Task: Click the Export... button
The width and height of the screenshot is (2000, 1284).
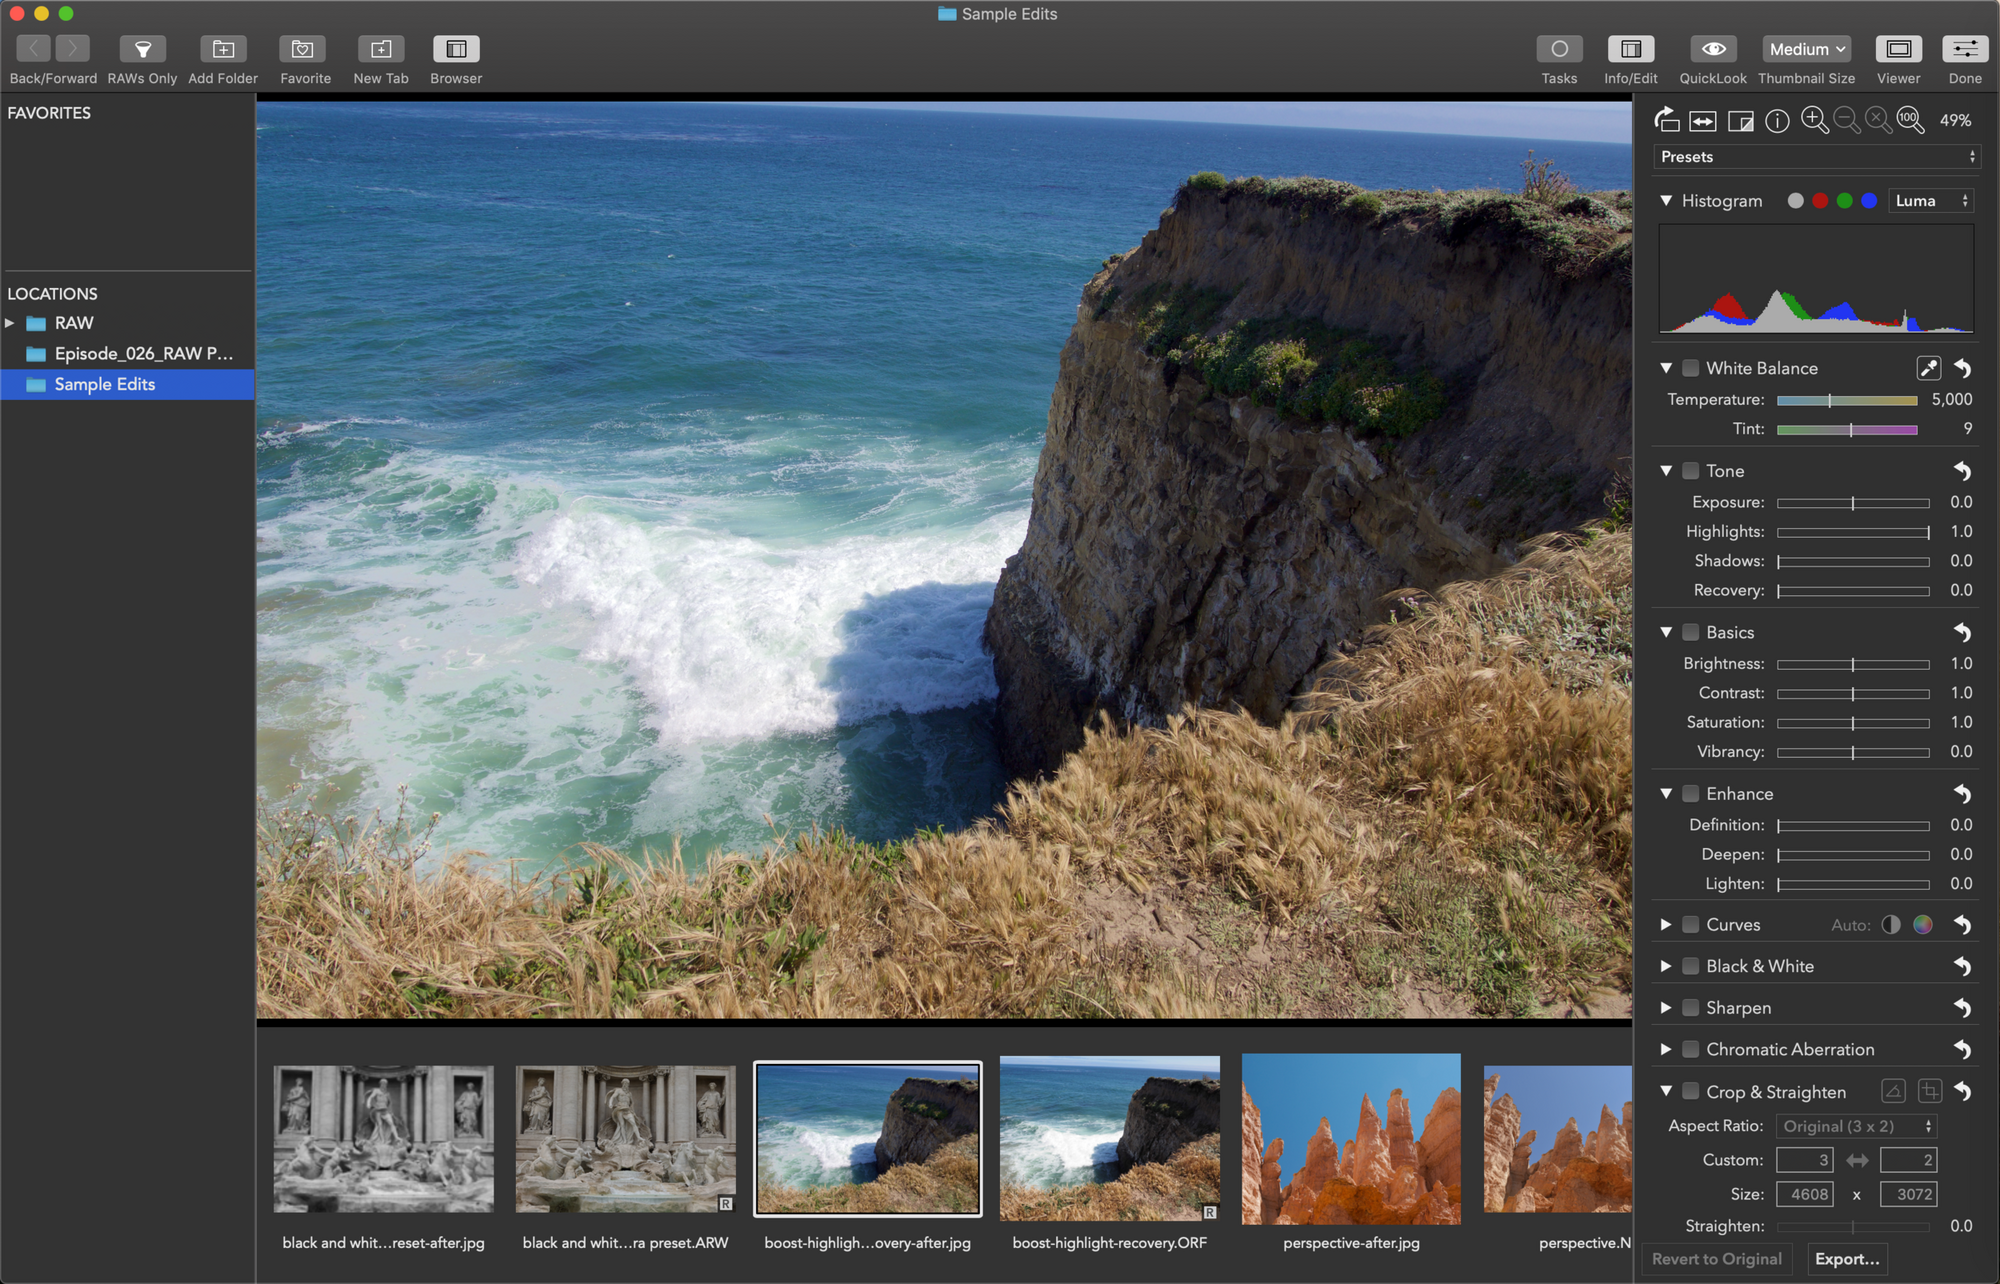Action: click(x=1846, y=1259)
